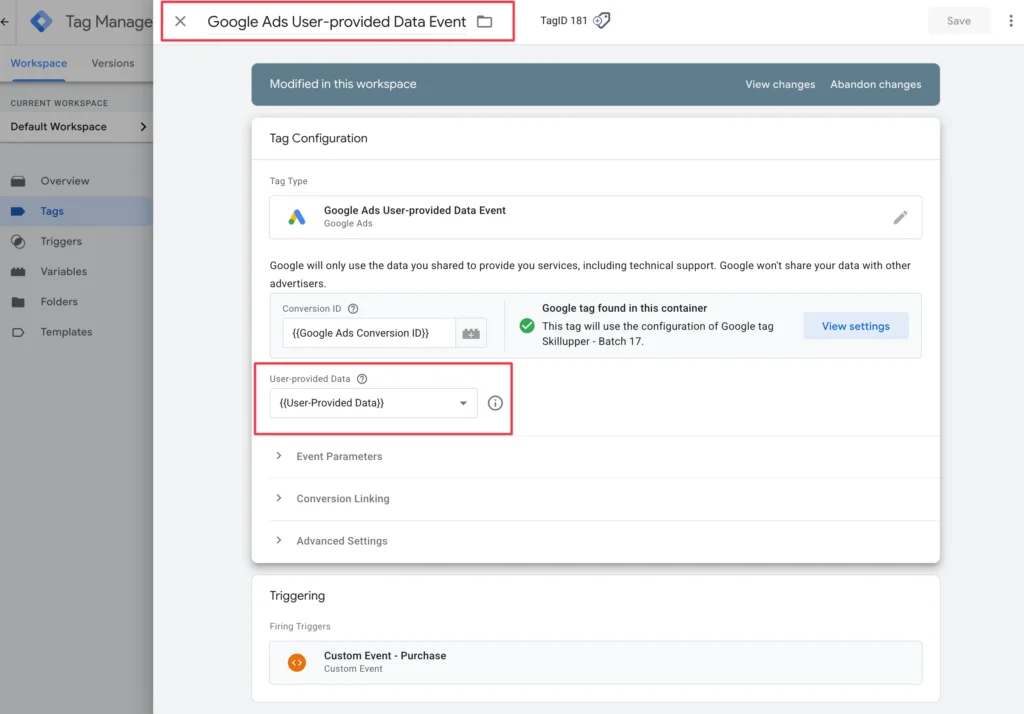Switch to the Versions tab
The image size is (1024, 714).
click(x=113, y=63)
